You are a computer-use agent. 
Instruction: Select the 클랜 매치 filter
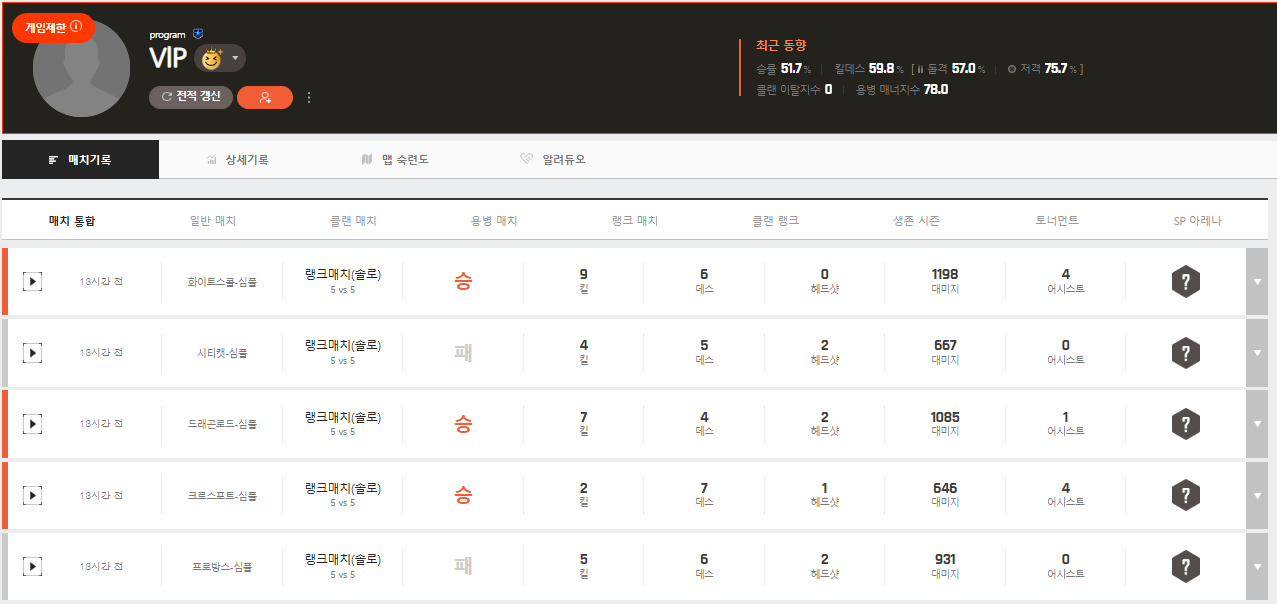pyautogui.click(x=353, y=221)
